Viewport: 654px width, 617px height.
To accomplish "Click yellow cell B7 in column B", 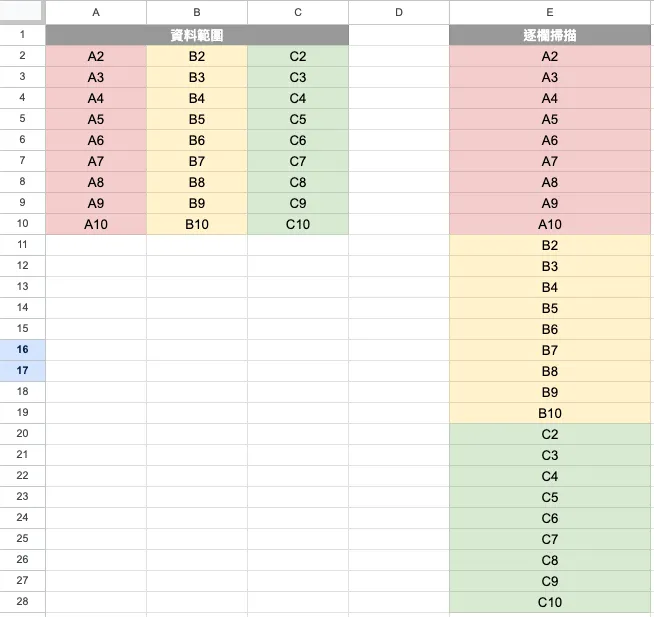I will point(197,161).
